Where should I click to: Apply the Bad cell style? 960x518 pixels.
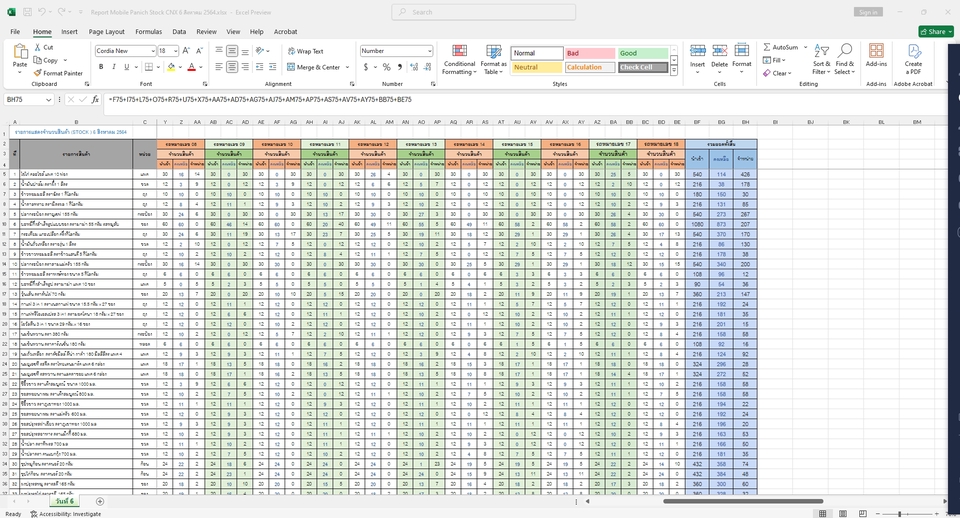[589, 53]
